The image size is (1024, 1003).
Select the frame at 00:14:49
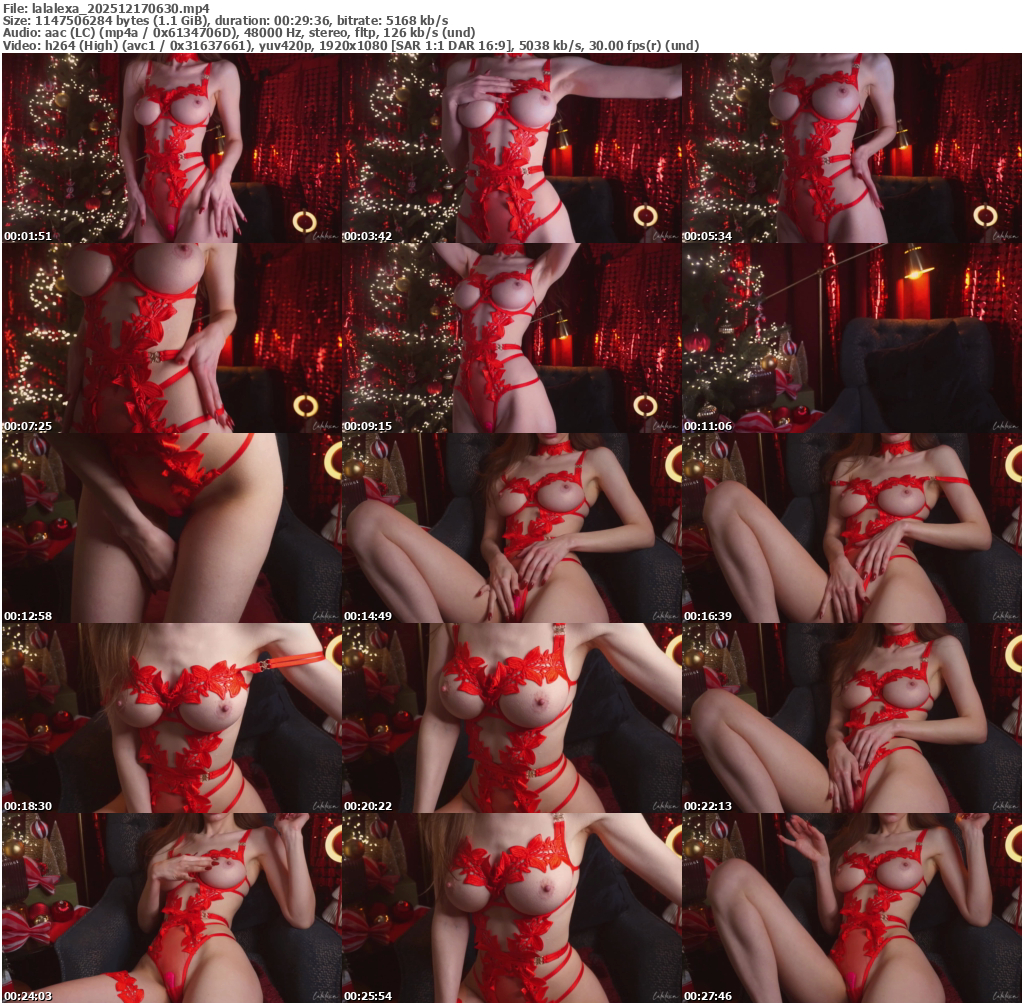coord(511,528)
